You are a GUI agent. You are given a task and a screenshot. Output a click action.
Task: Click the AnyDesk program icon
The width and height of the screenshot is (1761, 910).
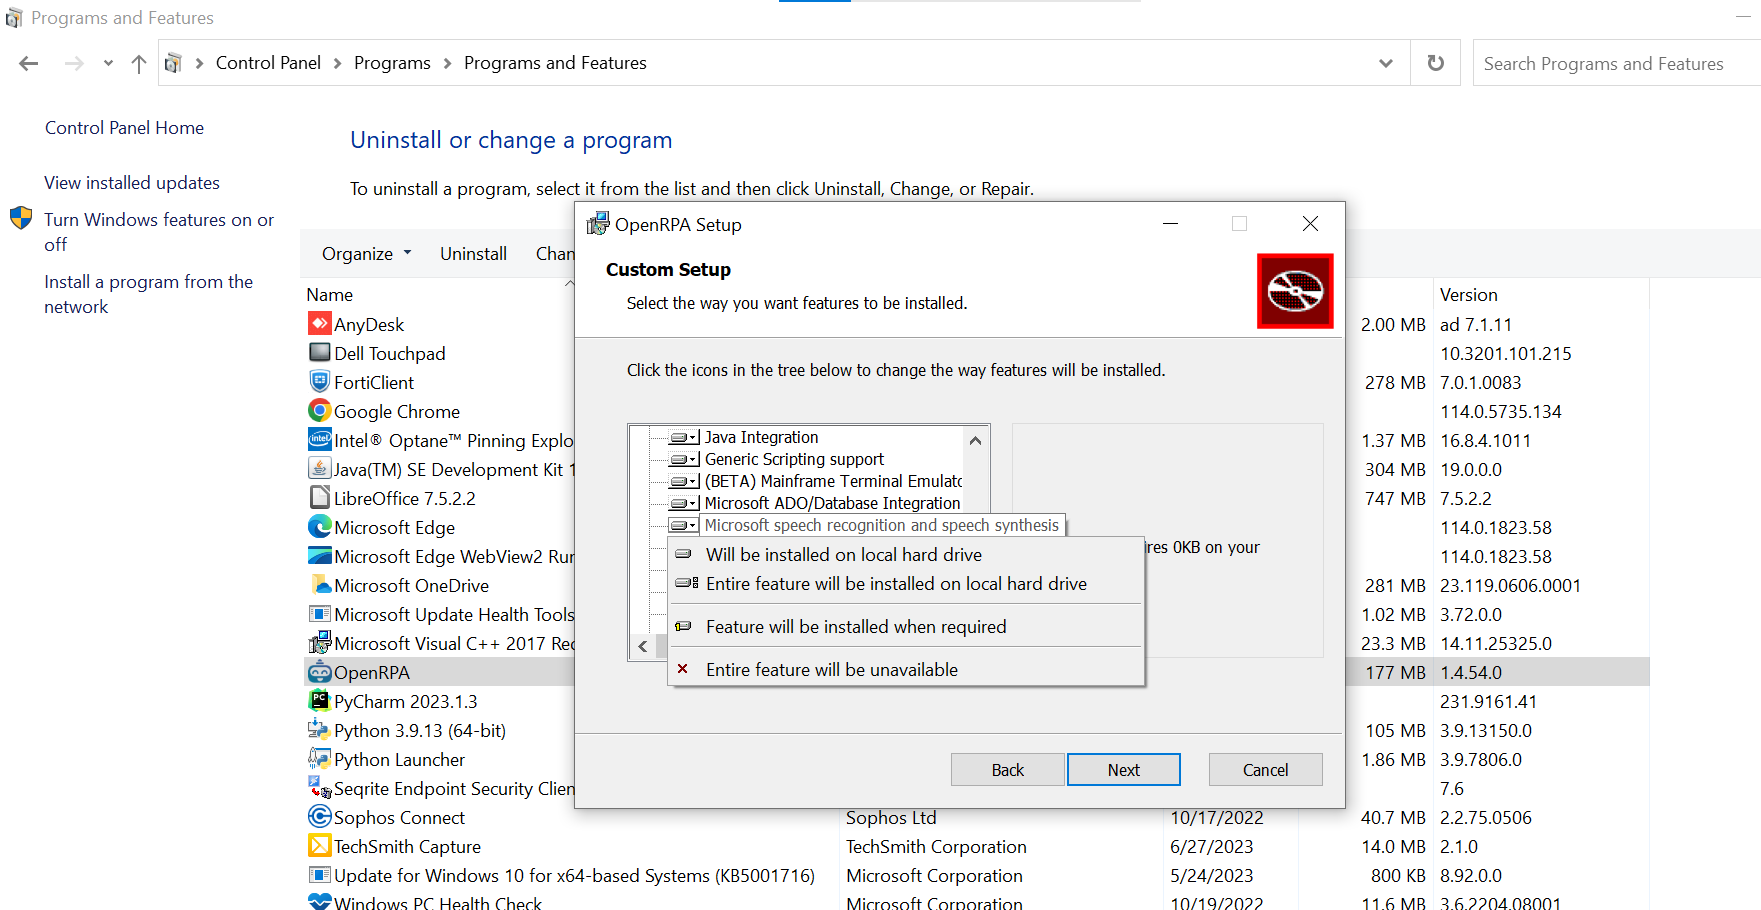(x=319, y=323)
